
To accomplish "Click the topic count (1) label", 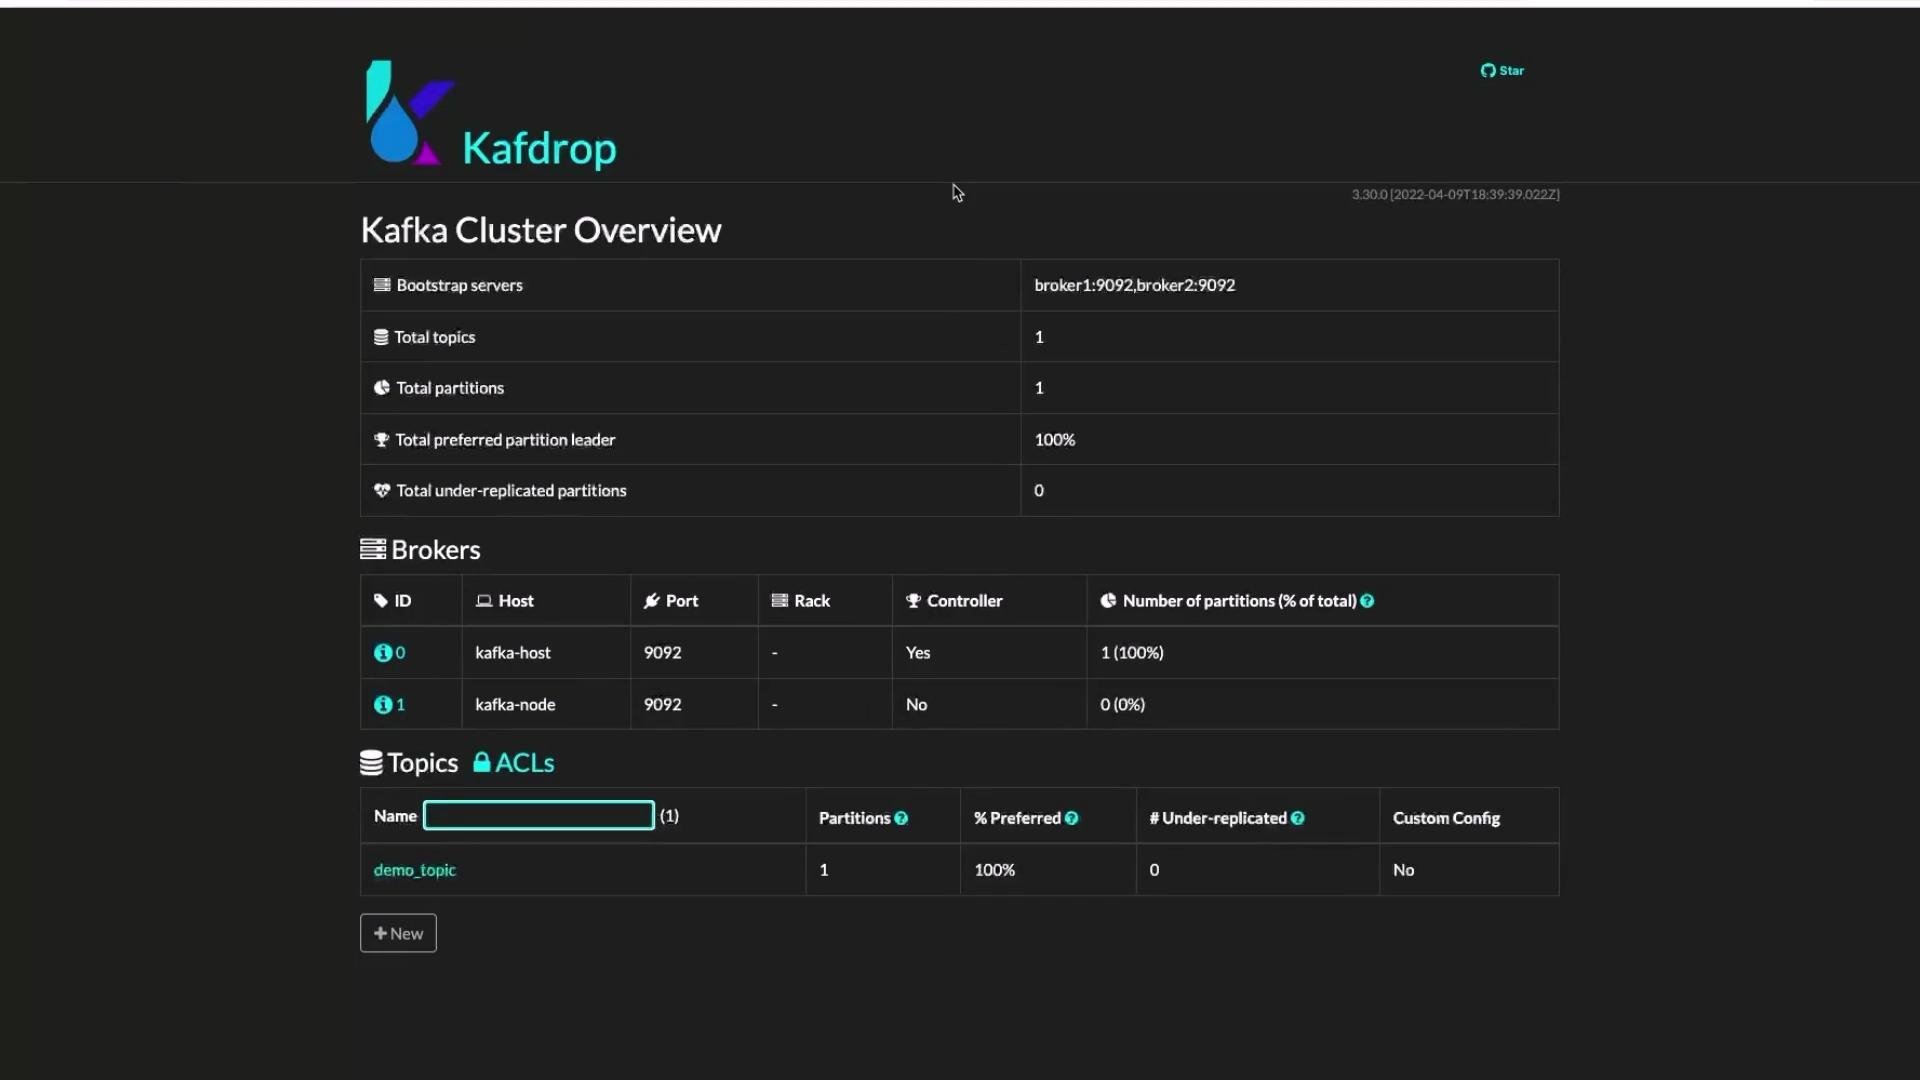I will click(669, 816).
